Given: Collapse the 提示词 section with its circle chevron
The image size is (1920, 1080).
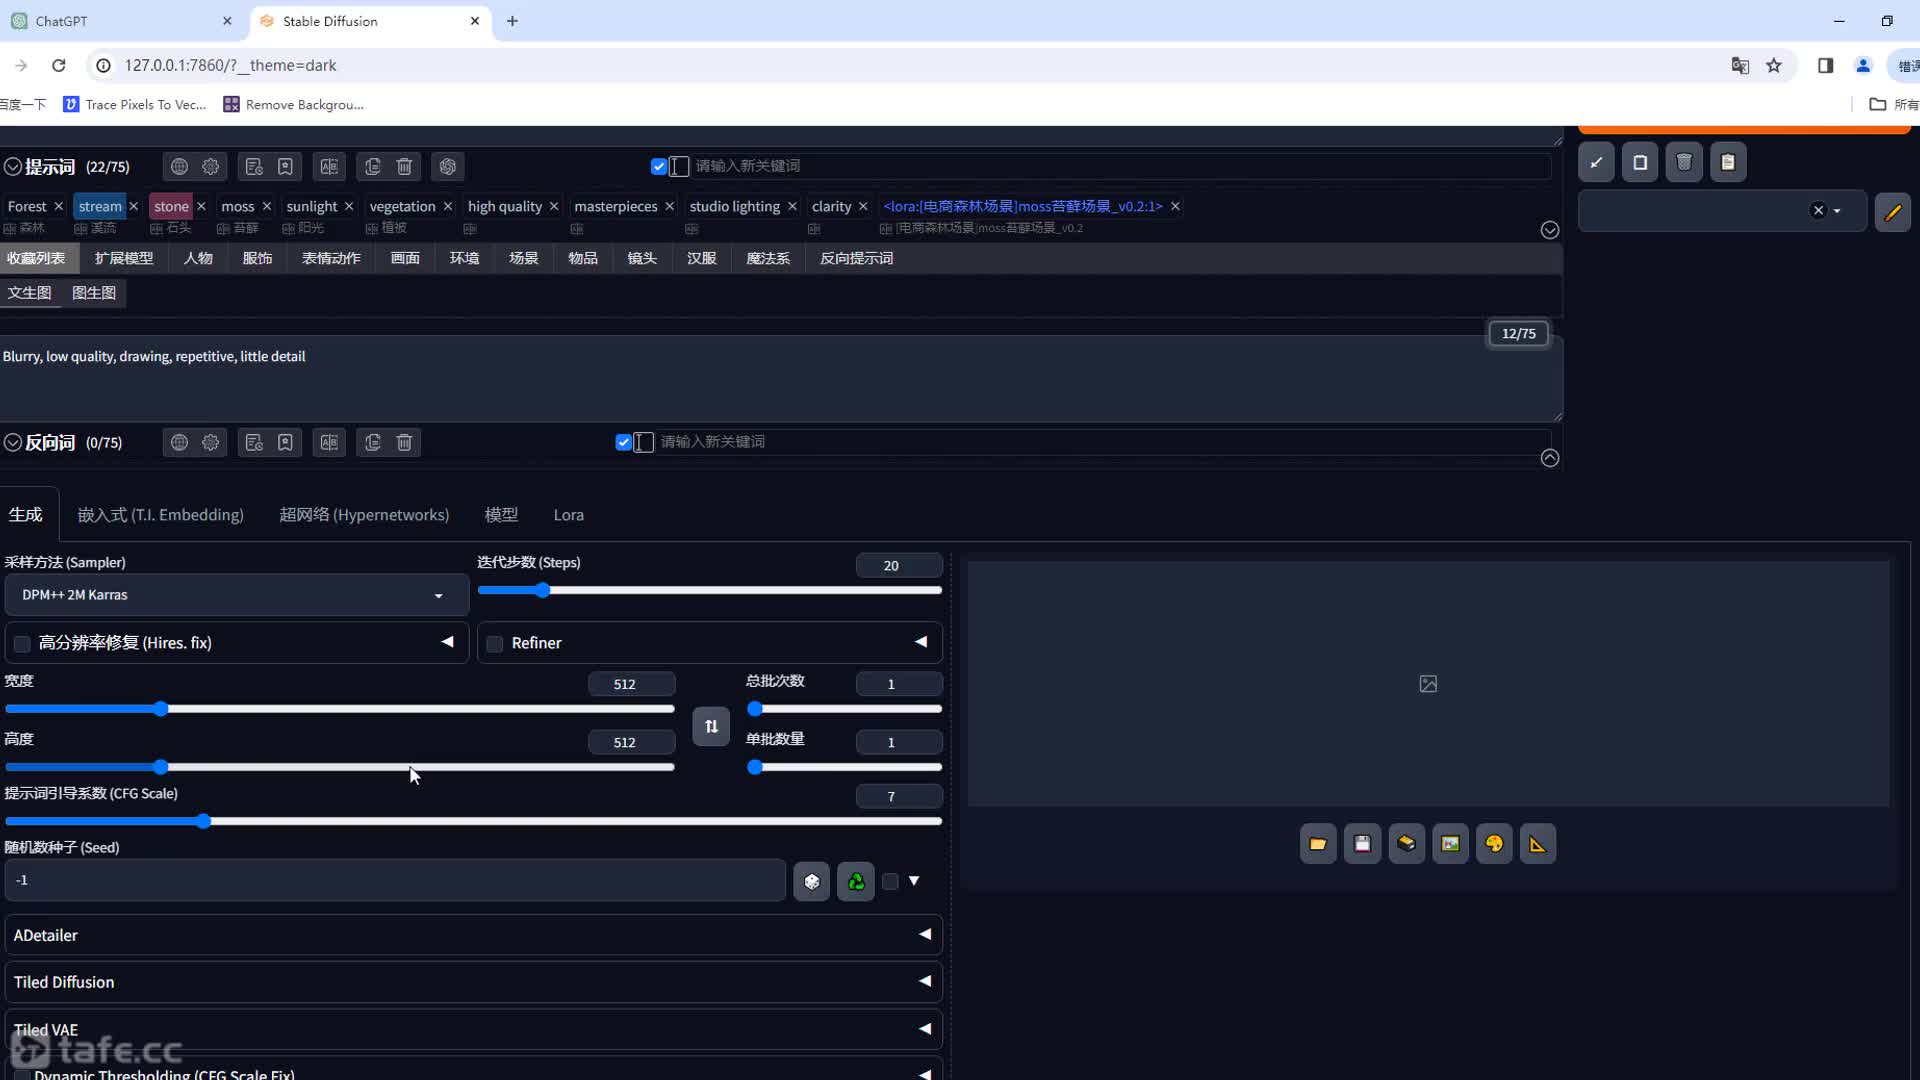Looking at the screenshot, I should point(13,167).
